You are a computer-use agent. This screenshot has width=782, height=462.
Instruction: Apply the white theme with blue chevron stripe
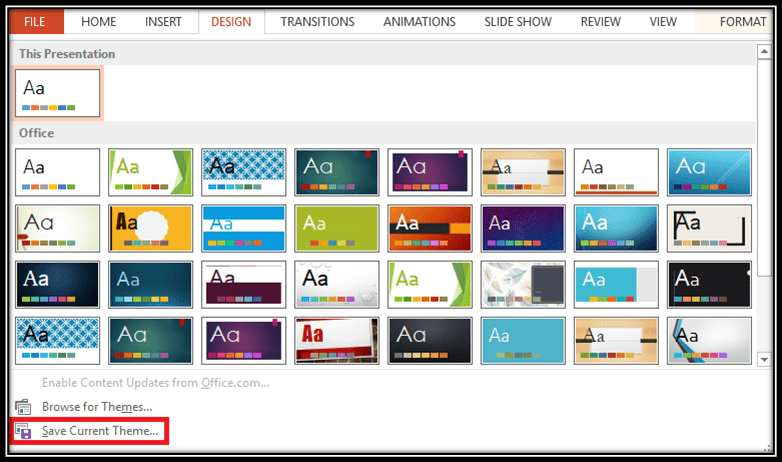tap(709, 341)
